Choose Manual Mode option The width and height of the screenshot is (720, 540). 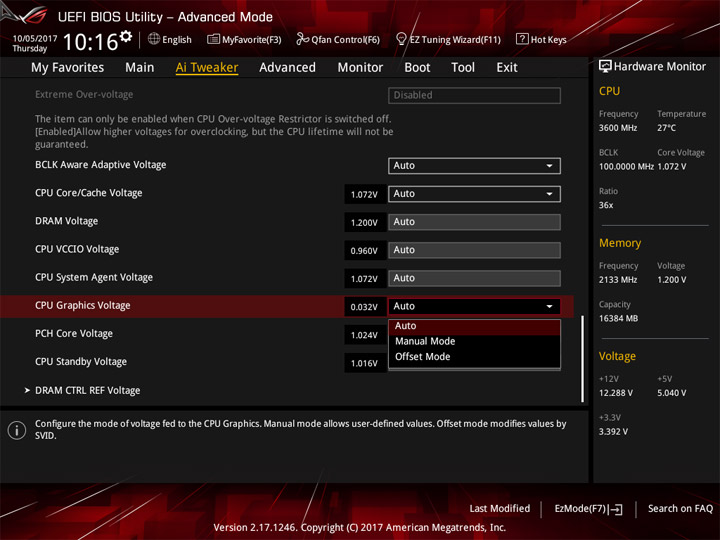[x=474, y=341]
